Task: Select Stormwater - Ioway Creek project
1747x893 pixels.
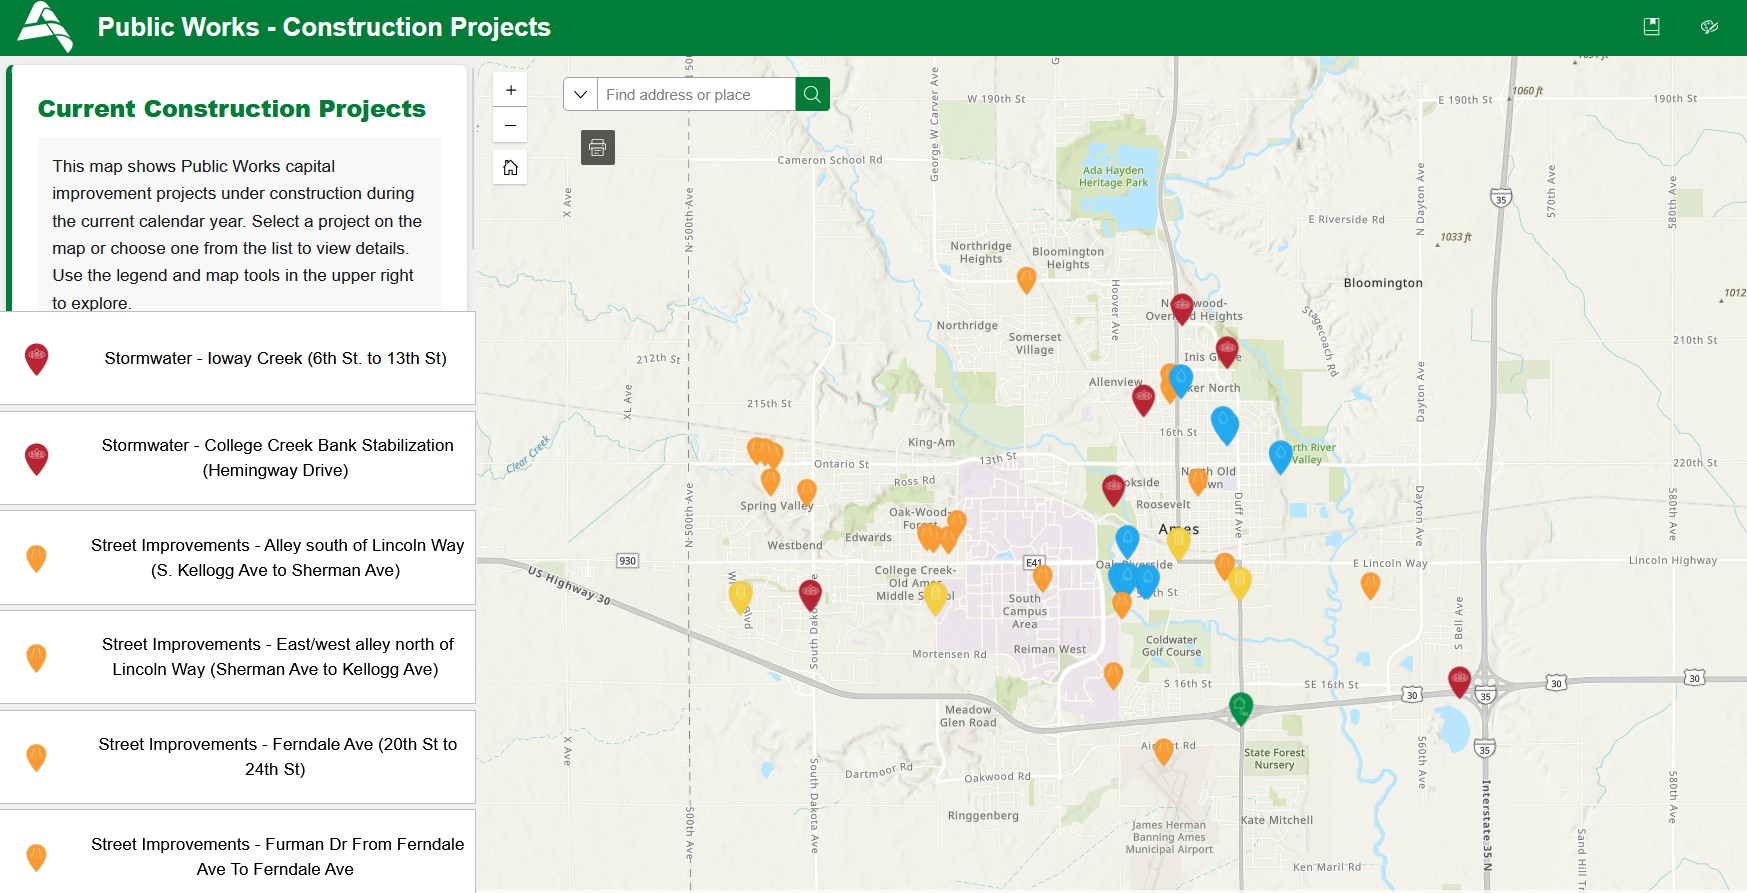Action: click(x=238, y=358)
